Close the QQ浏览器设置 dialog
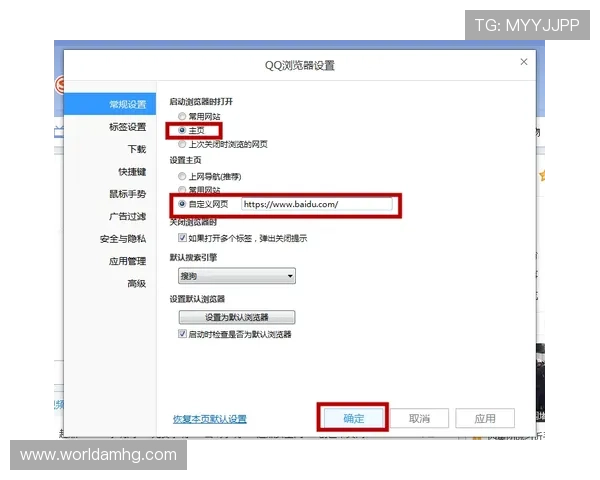 (x=524, y=62)
